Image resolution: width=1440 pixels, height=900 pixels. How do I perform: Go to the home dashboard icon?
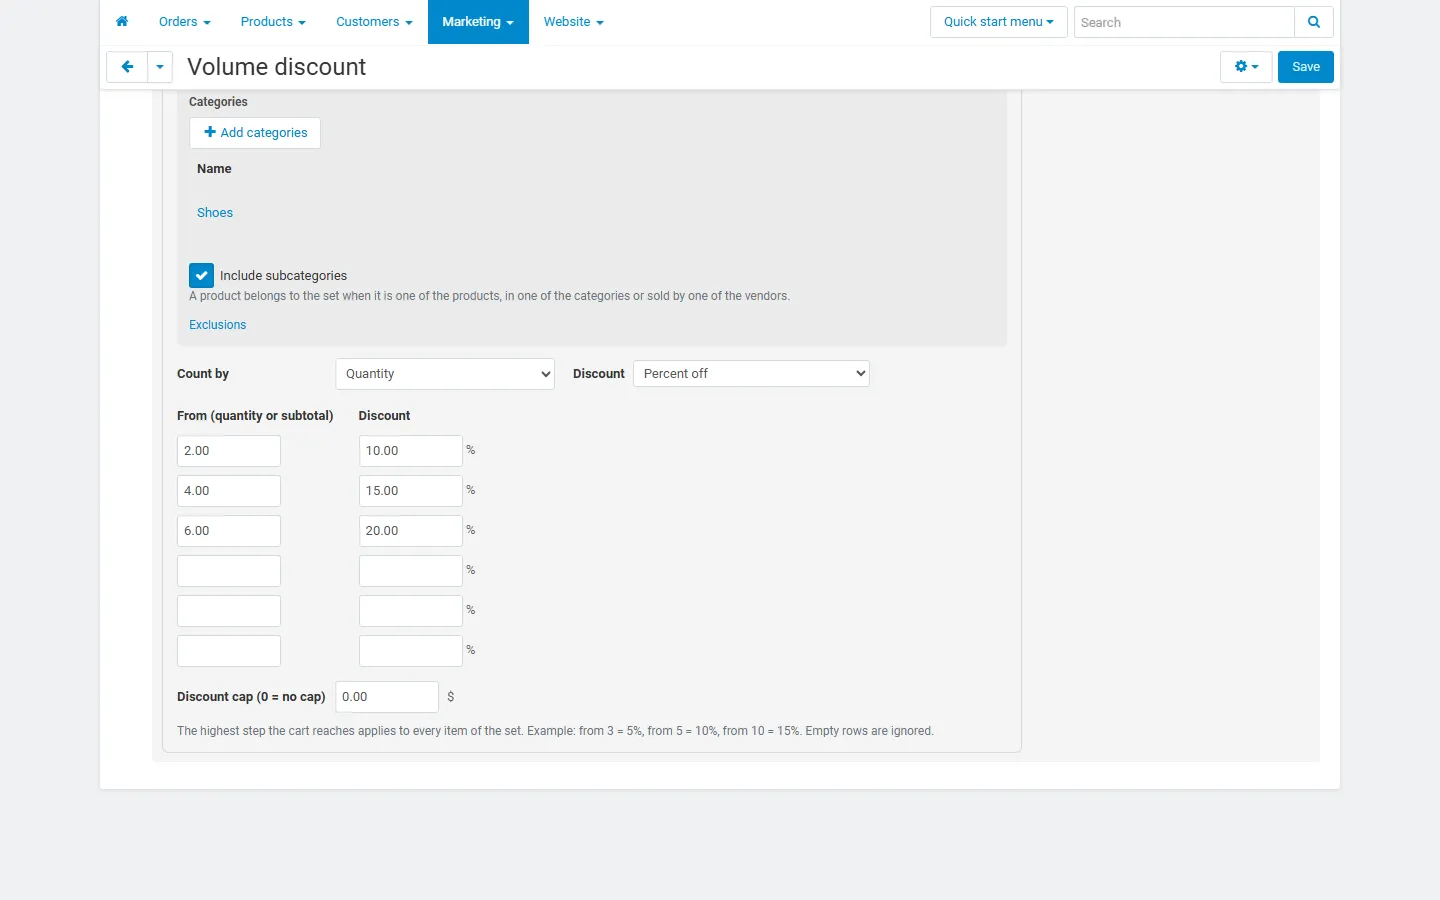click(122, 22)
